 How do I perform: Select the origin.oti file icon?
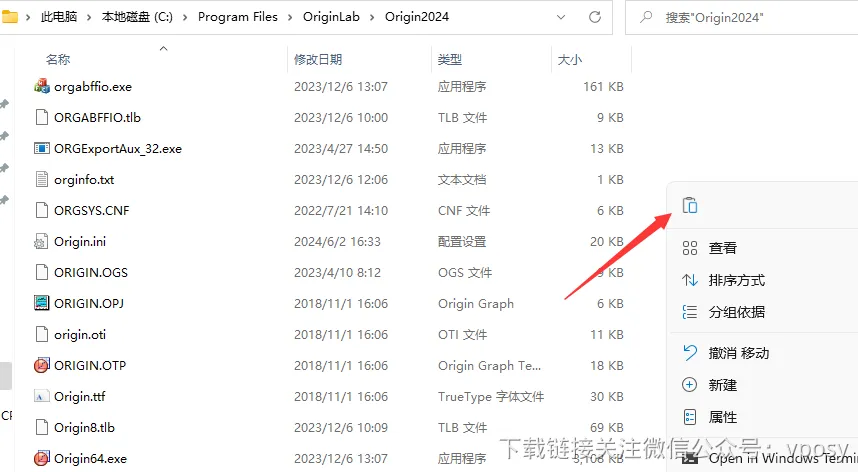pos(42,334)
